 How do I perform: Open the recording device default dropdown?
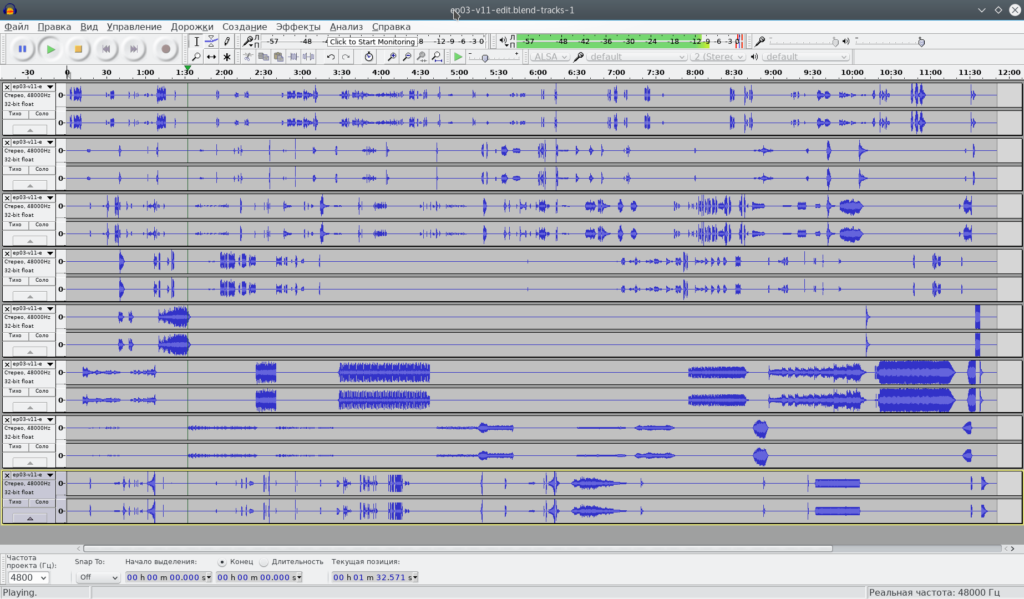click(636, 57)
